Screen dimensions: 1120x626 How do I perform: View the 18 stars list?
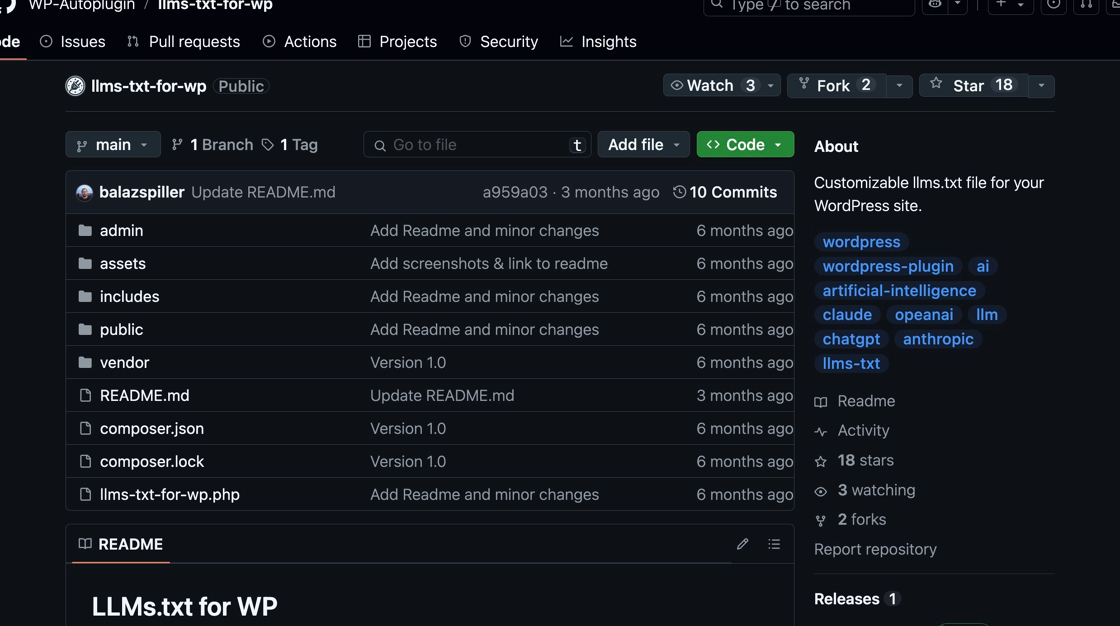pos(854,460)
